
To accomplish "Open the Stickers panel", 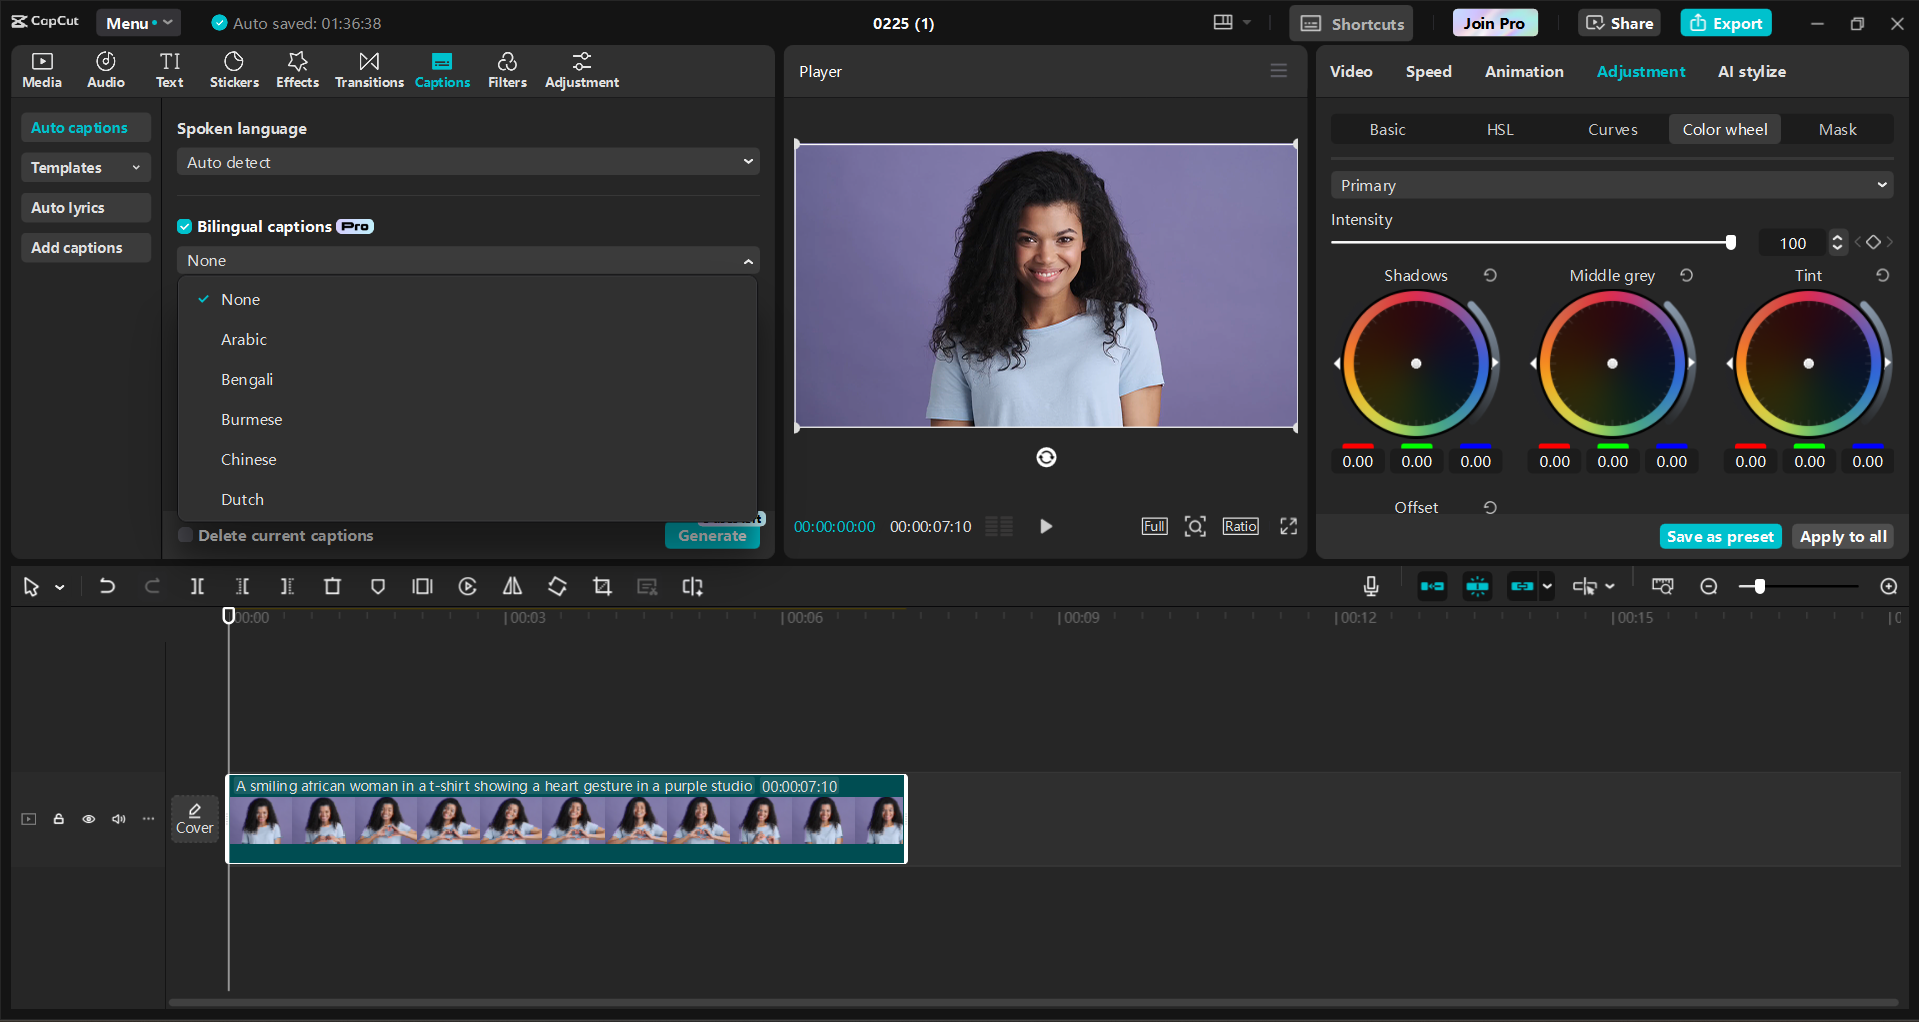I will point(234,69).
